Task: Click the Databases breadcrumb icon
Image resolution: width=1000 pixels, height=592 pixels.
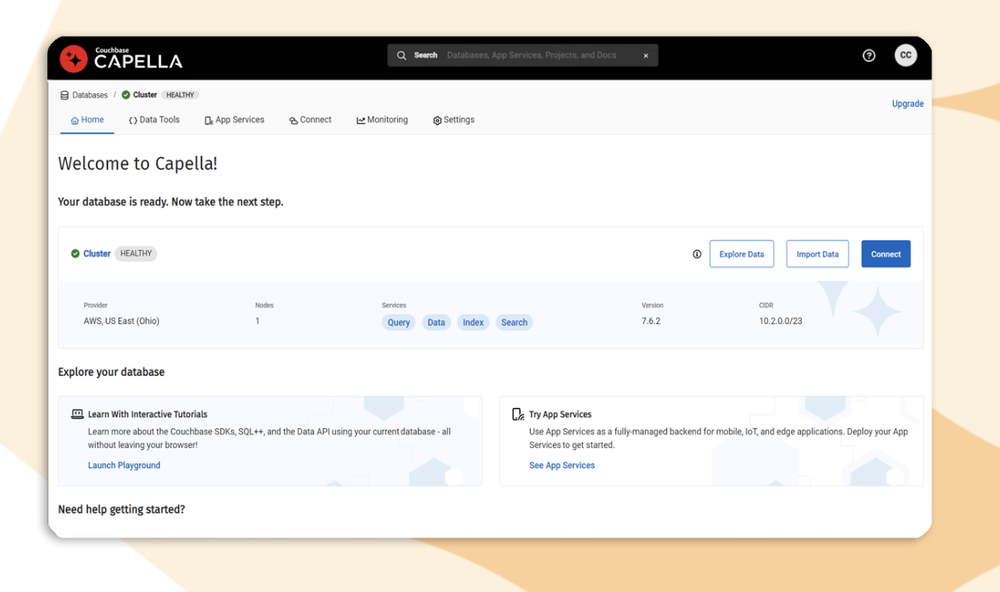Action: 62,95
